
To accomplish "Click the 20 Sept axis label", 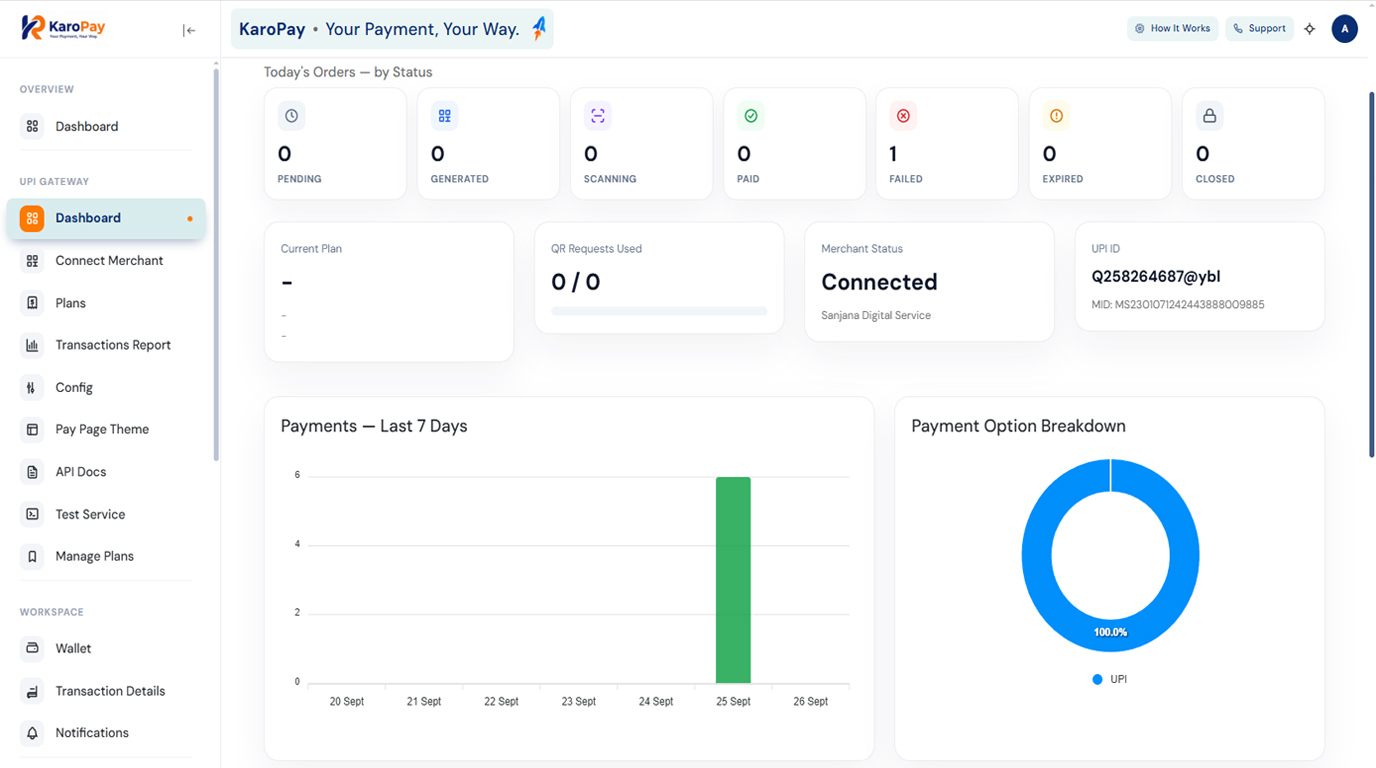I will click(x=347, y=701).
